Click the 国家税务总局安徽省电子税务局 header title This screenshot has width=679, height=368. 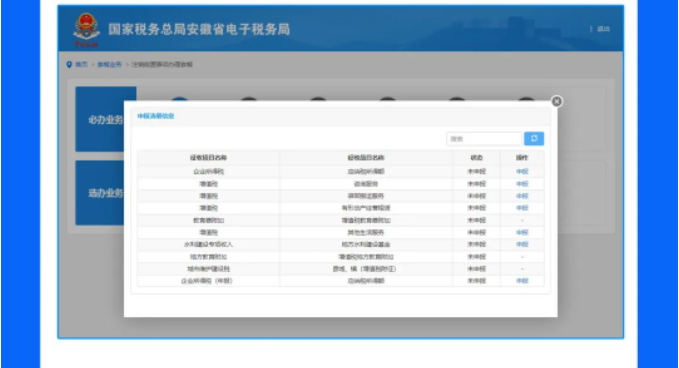(x=199, y=29)
